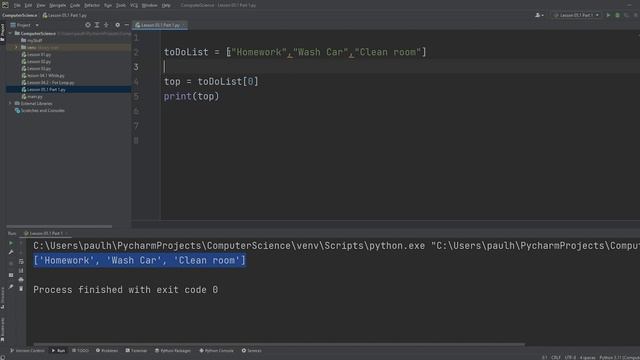The height and width of the screenshot is (360, 640).
Task: Click the soft-wrap icon in Run panel
Action: (x=21, y=261)
